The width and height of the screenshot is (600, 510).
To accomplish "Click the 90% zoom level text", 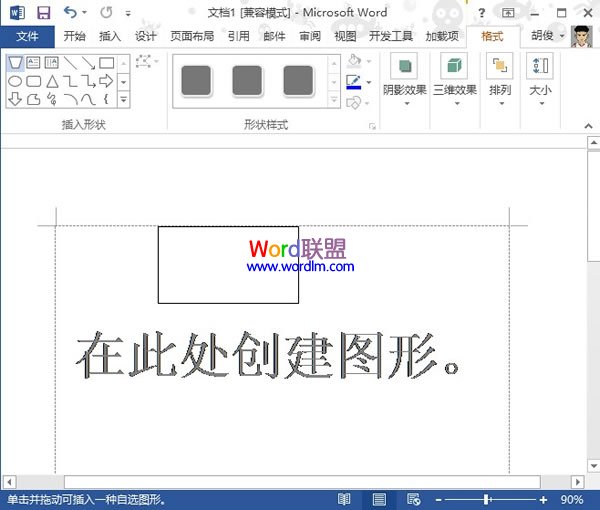I will tap(572, 499).
